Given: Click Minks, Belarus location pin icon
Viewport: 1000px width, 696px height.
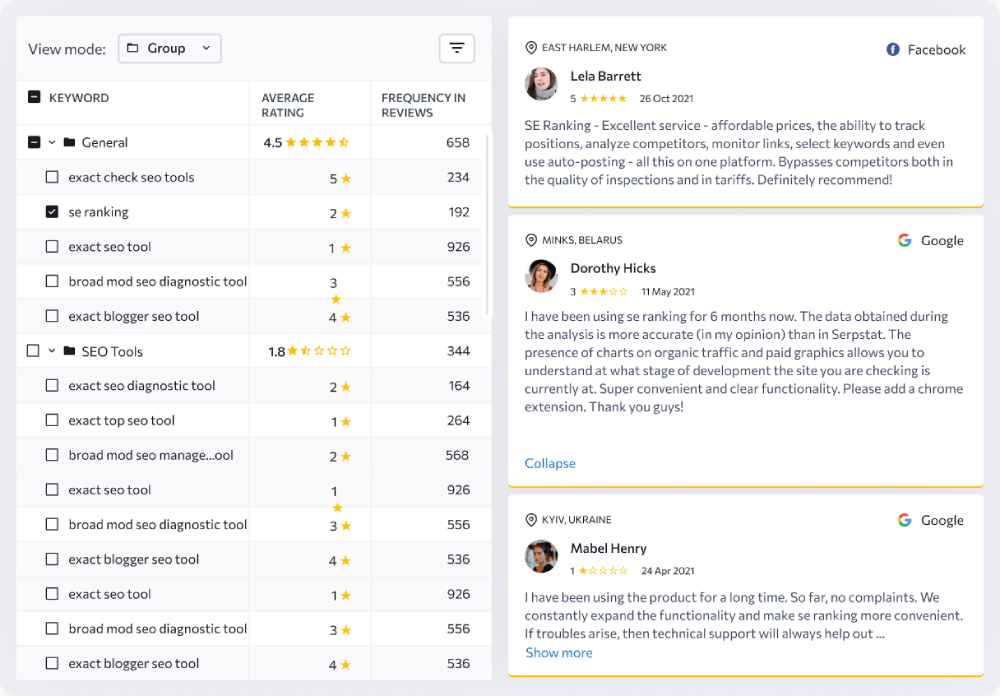Looking at the screenshot, I should (531, 241).
